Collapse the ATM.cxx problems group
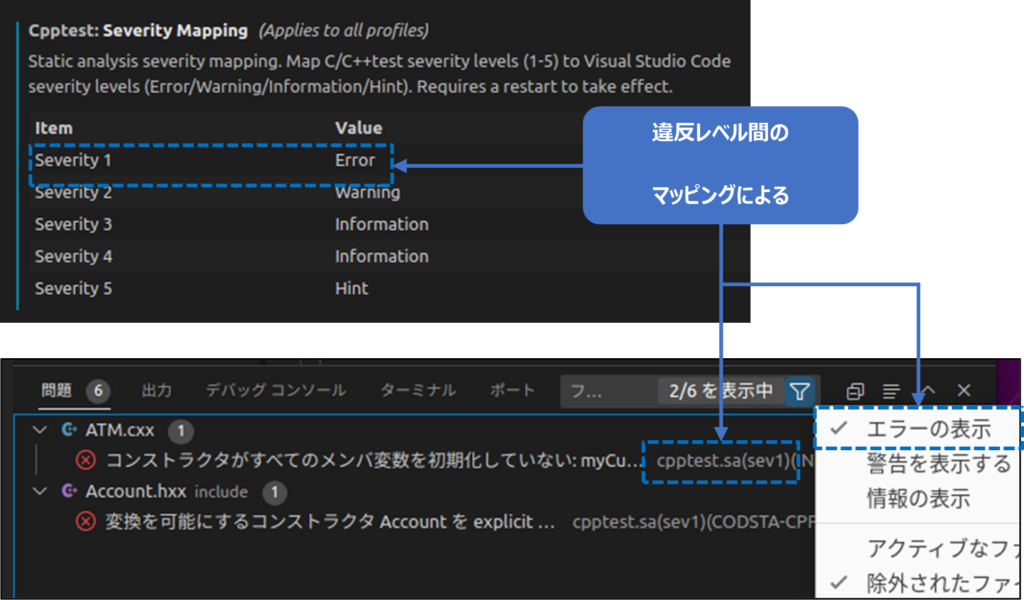 (40, 430)
